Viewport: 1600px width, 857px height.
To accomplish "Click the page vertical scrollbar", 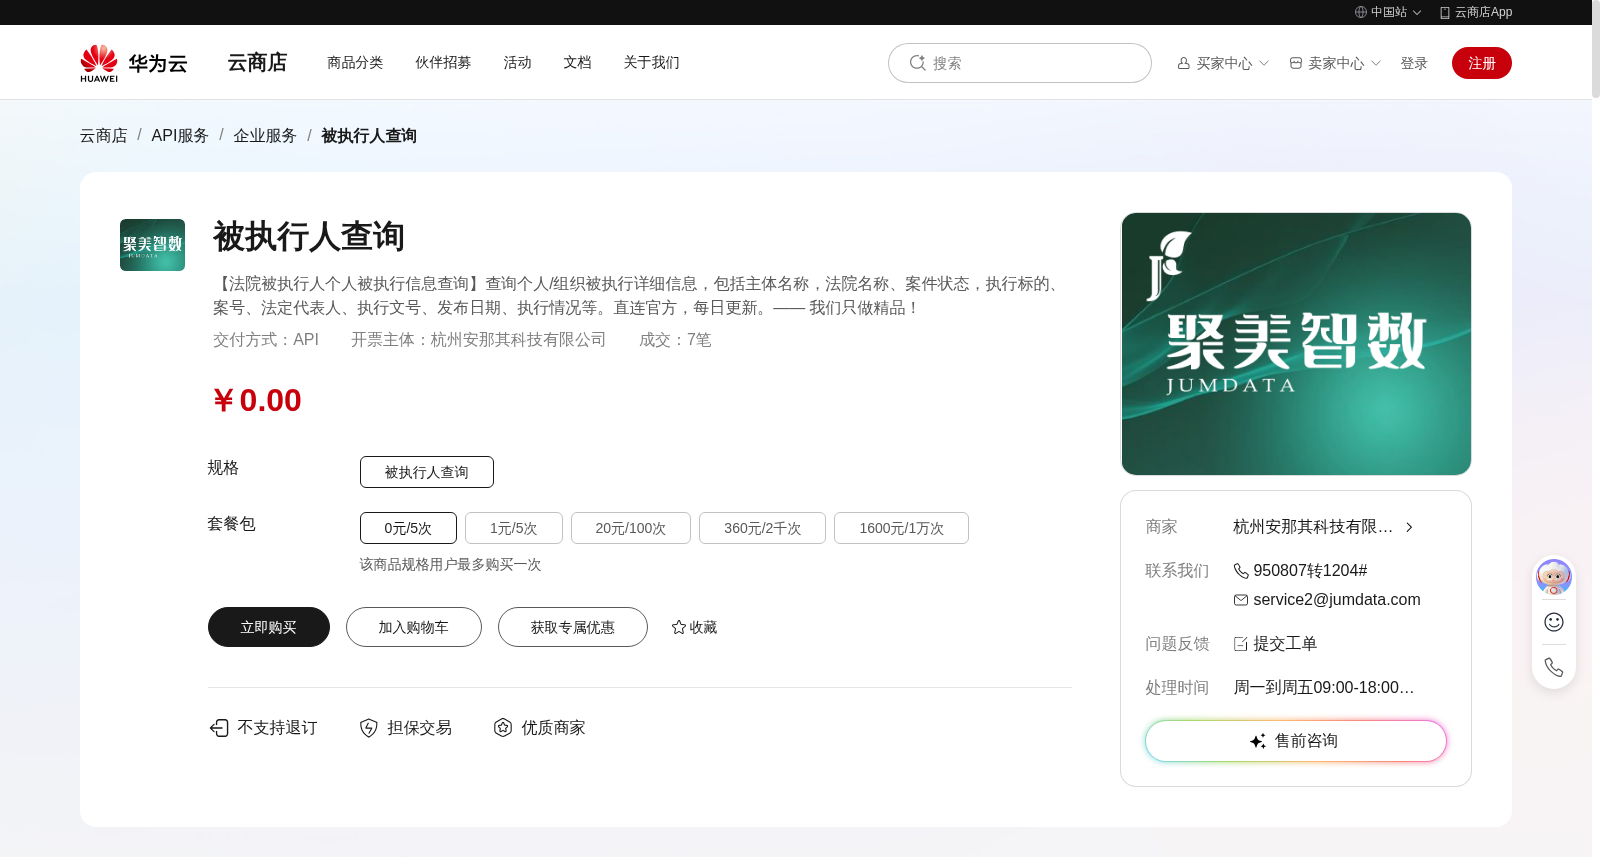I will (x=1595, y=50).
